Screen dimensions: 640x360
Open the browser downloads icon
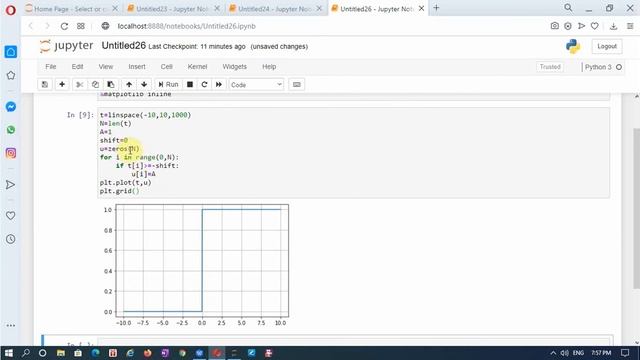613,26
